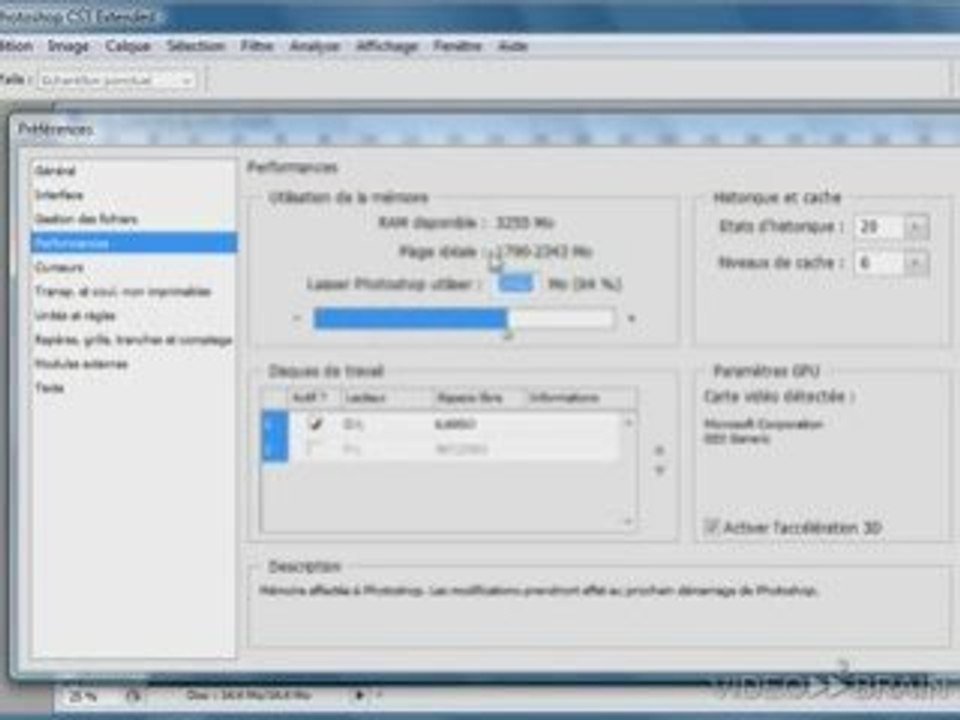960x720 pixels.
Task: Open the Filtre menu
Action: [x=257, y=46]
